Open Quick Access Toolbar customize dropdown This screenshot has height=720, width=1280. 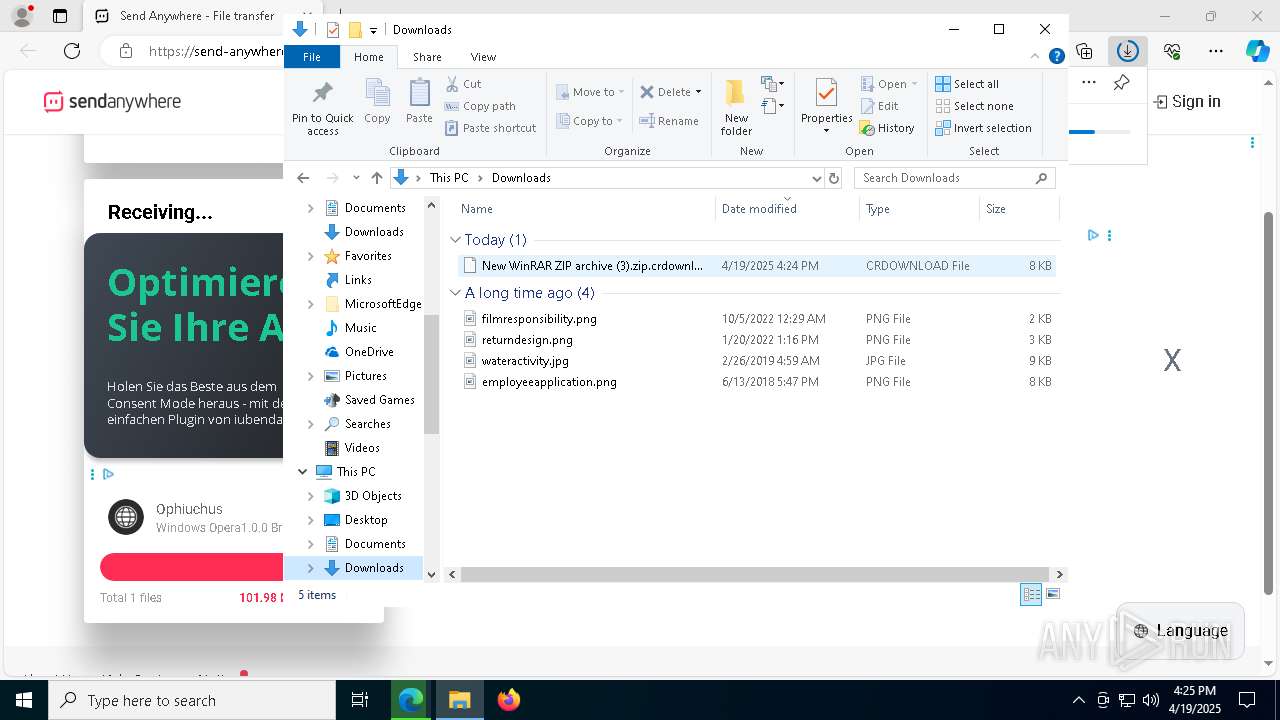pos(373,30)
